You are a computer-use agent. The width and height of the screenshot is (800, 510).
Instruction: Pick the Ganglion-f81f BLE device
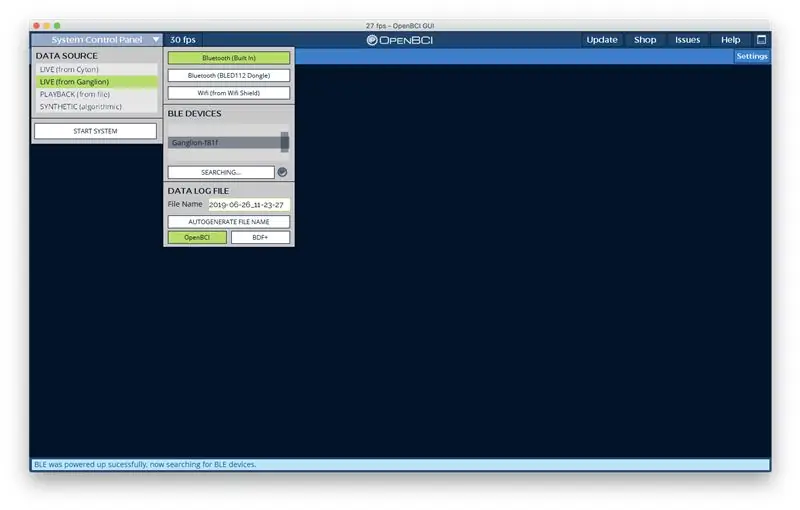coord(224,142)
